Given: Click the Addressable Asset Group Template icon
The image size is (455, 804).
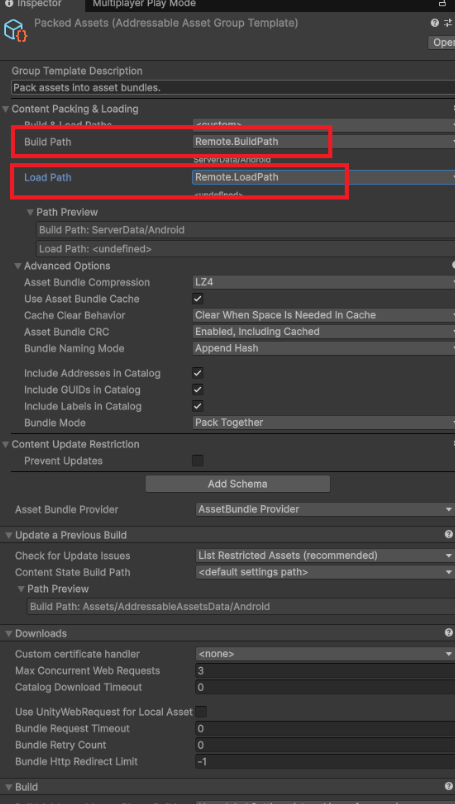Looking at the screenshot, I should coord(14,30).
